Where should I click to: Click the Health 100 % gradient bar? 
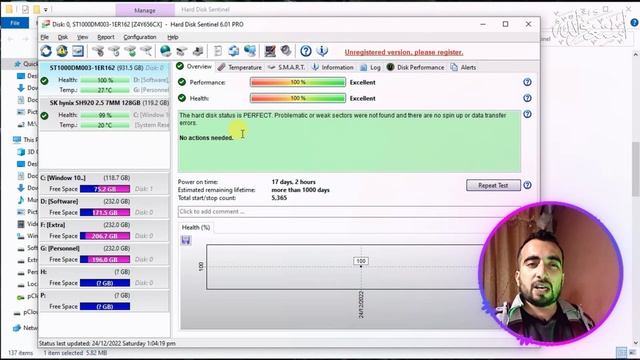(x=298, y=98)
